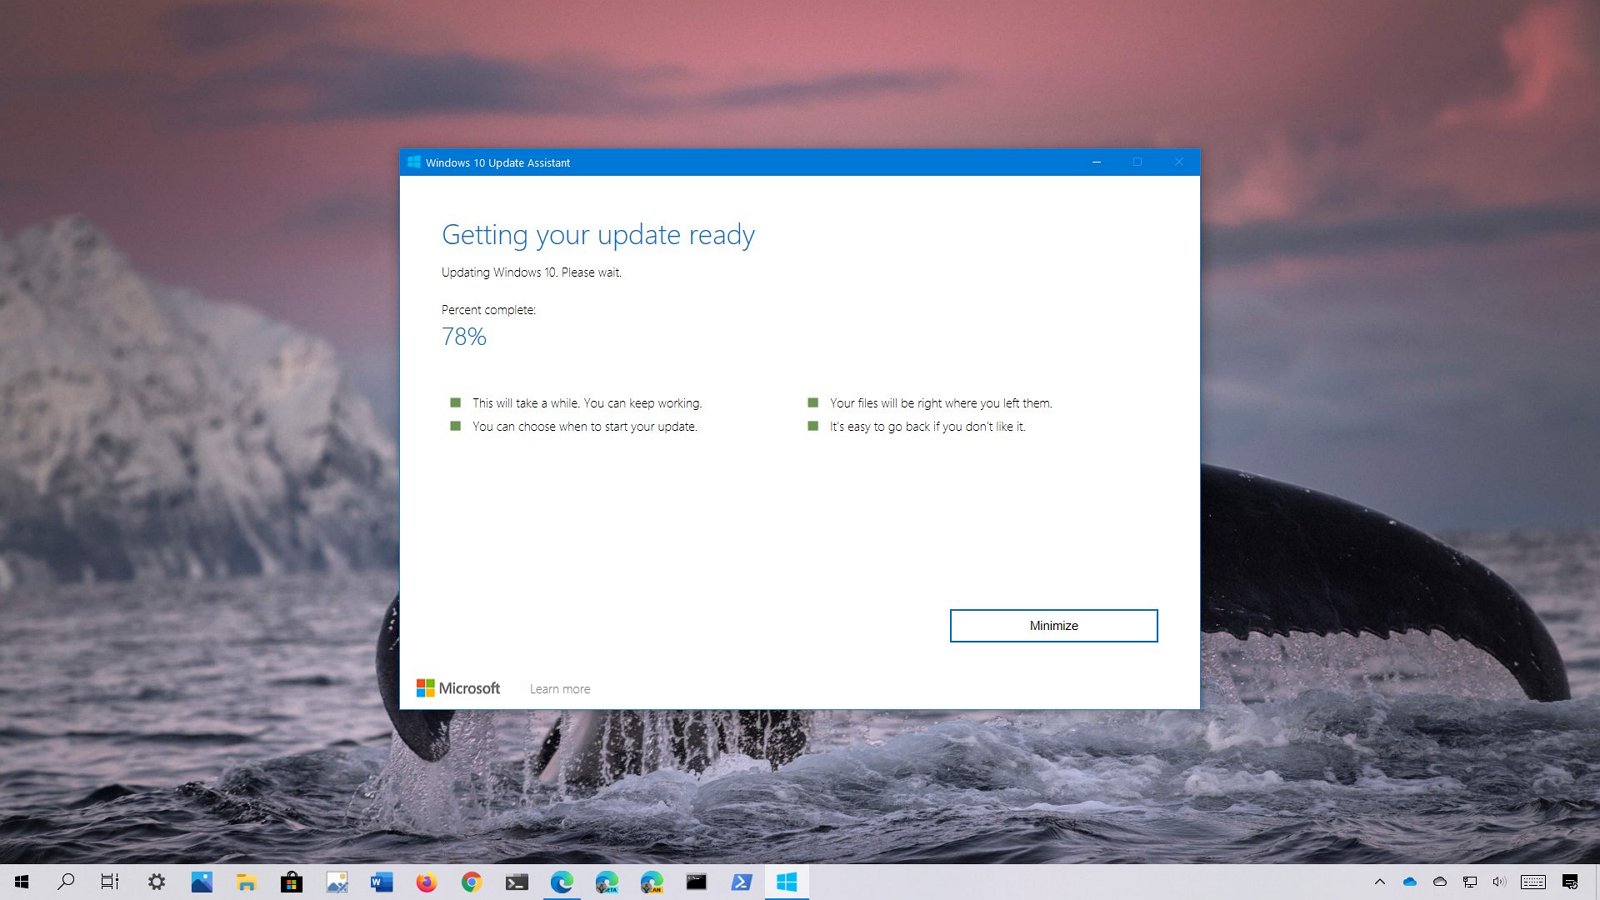Viewport: 1600px width, 900px height.
Task: Expand the hidden system tray icons chevron
Action: tap(1380, 882)
